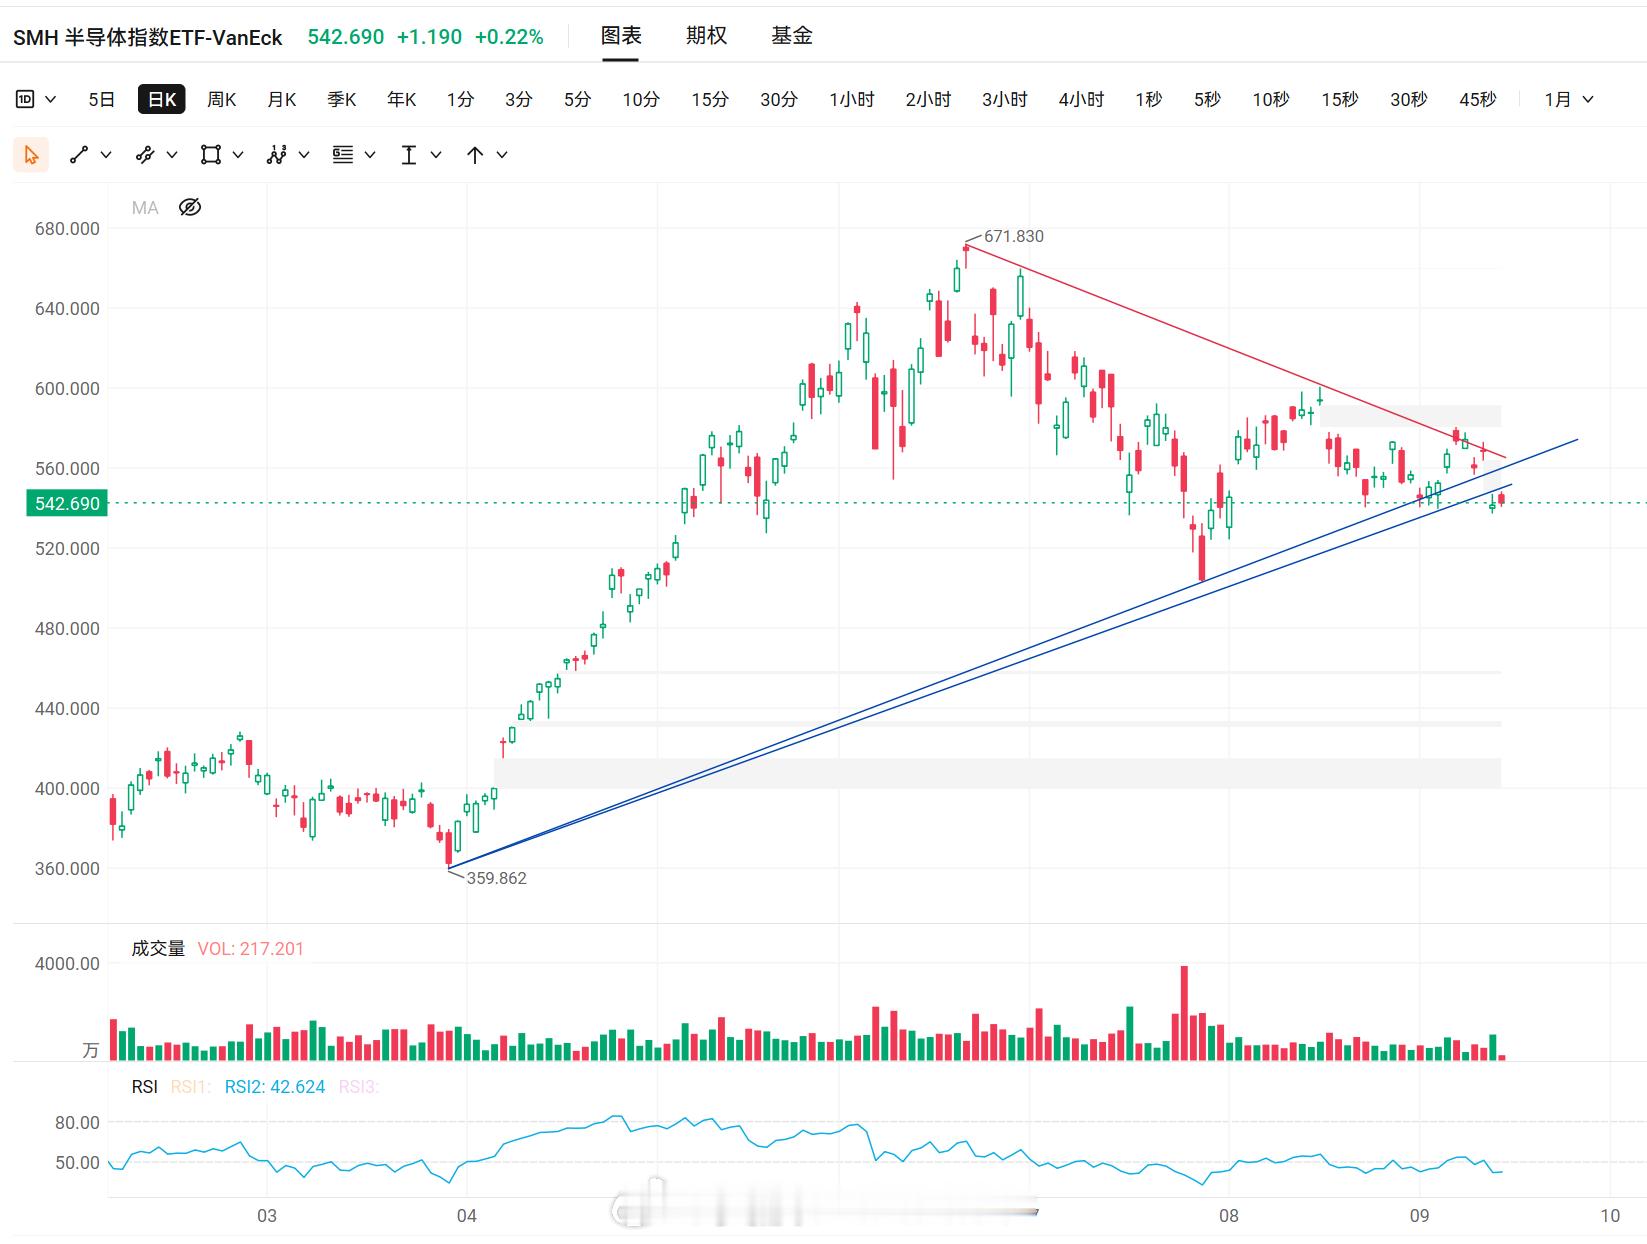Click the RSI2: 42.624 label
The image size is (1647, 1244).
pos(275,1087)
